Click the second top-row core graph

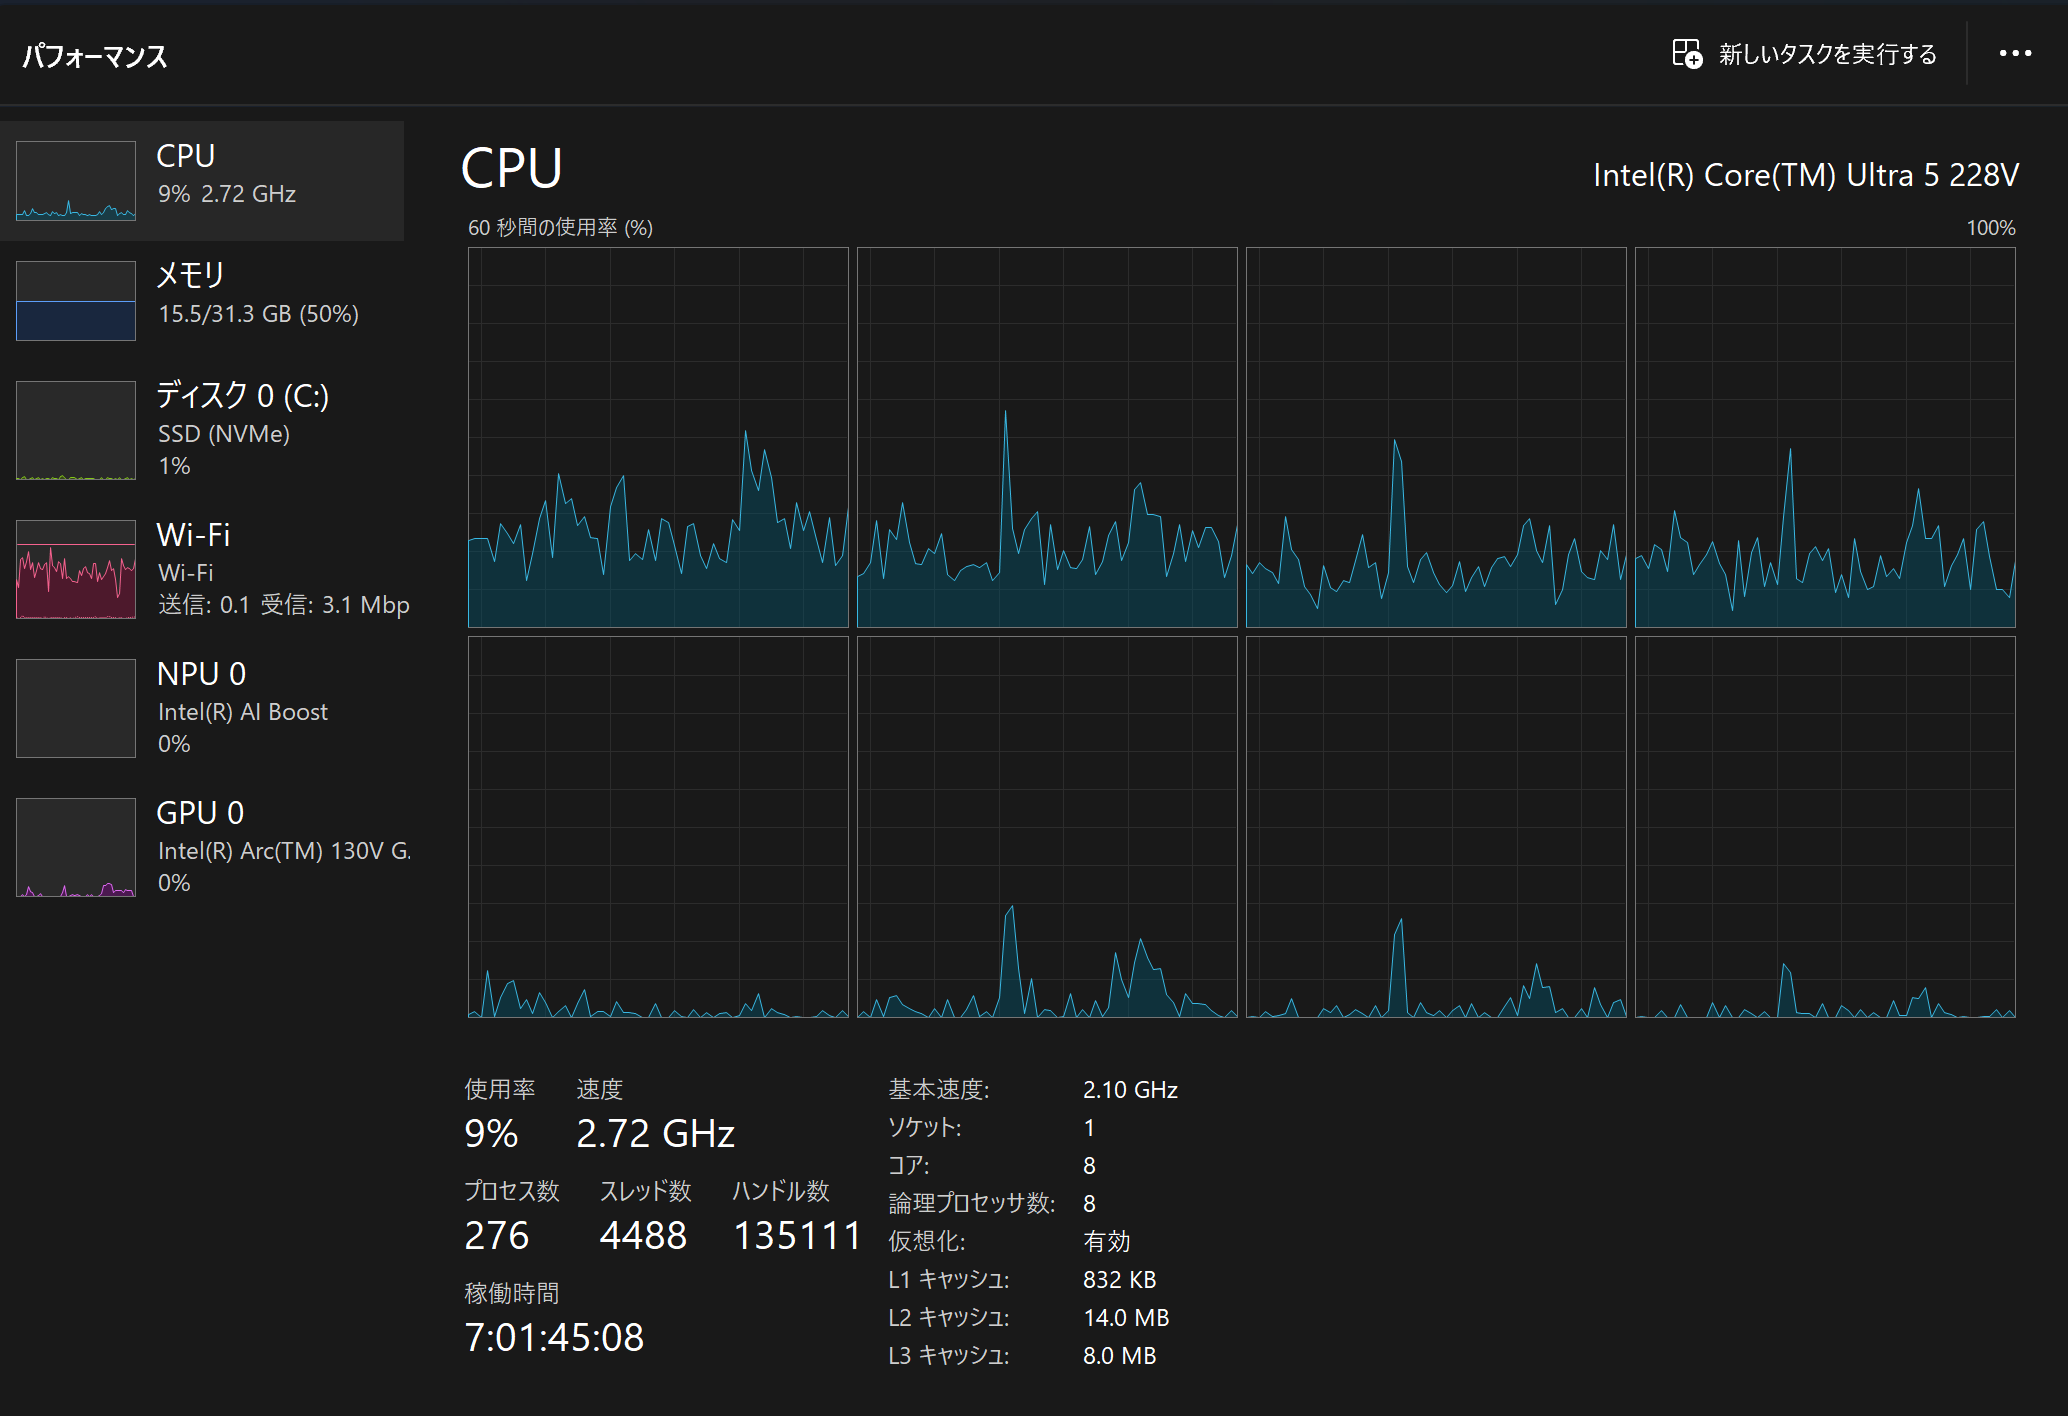point(1047,438)
